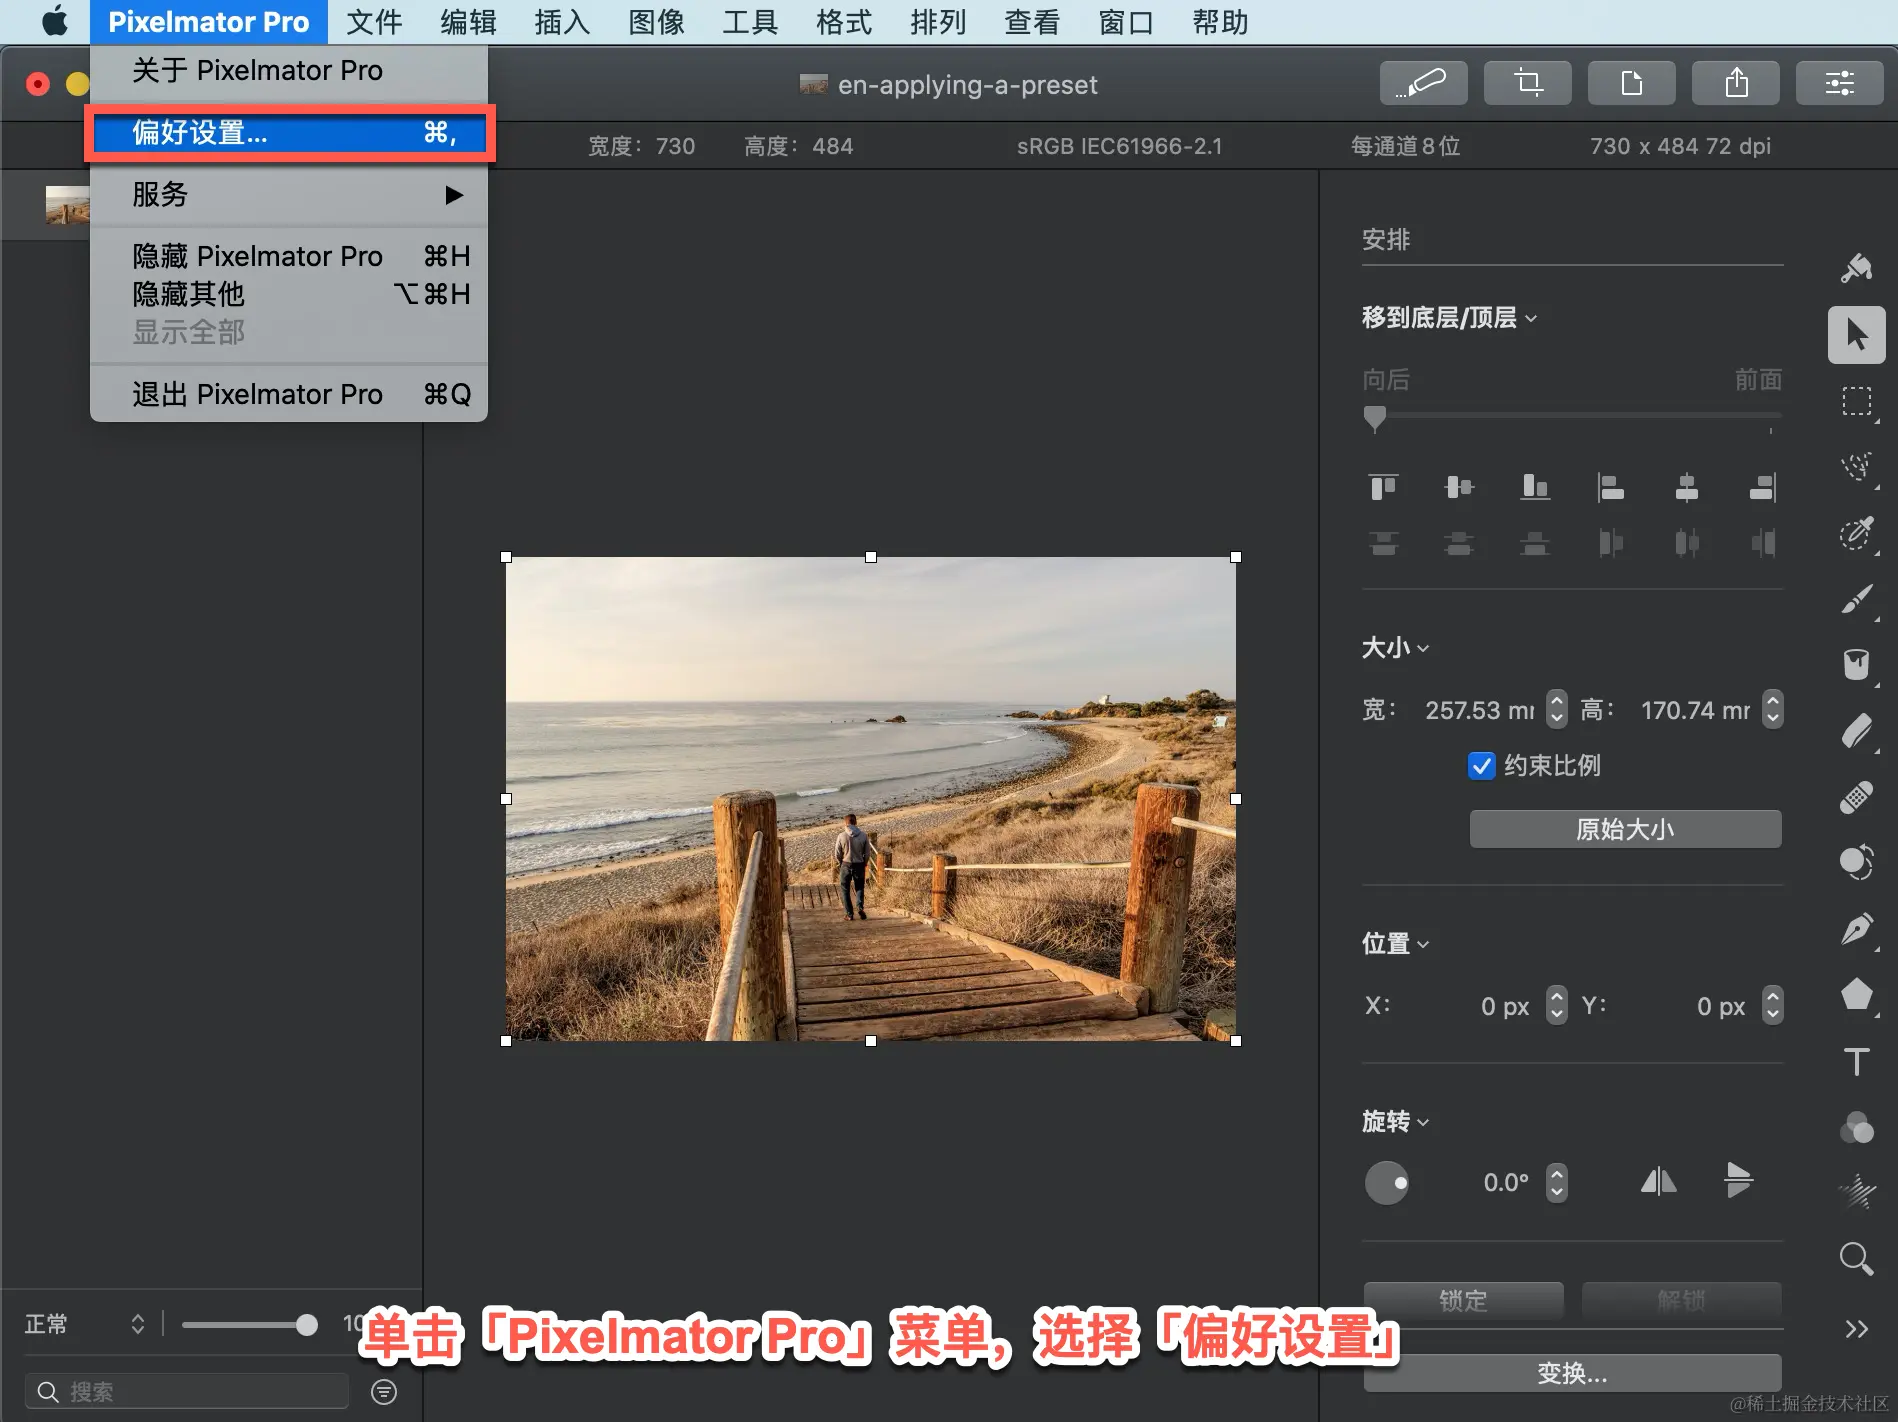Select the Shape pentagon tool
The width and height of the screenshot is (1898, 1422).
1856,995
